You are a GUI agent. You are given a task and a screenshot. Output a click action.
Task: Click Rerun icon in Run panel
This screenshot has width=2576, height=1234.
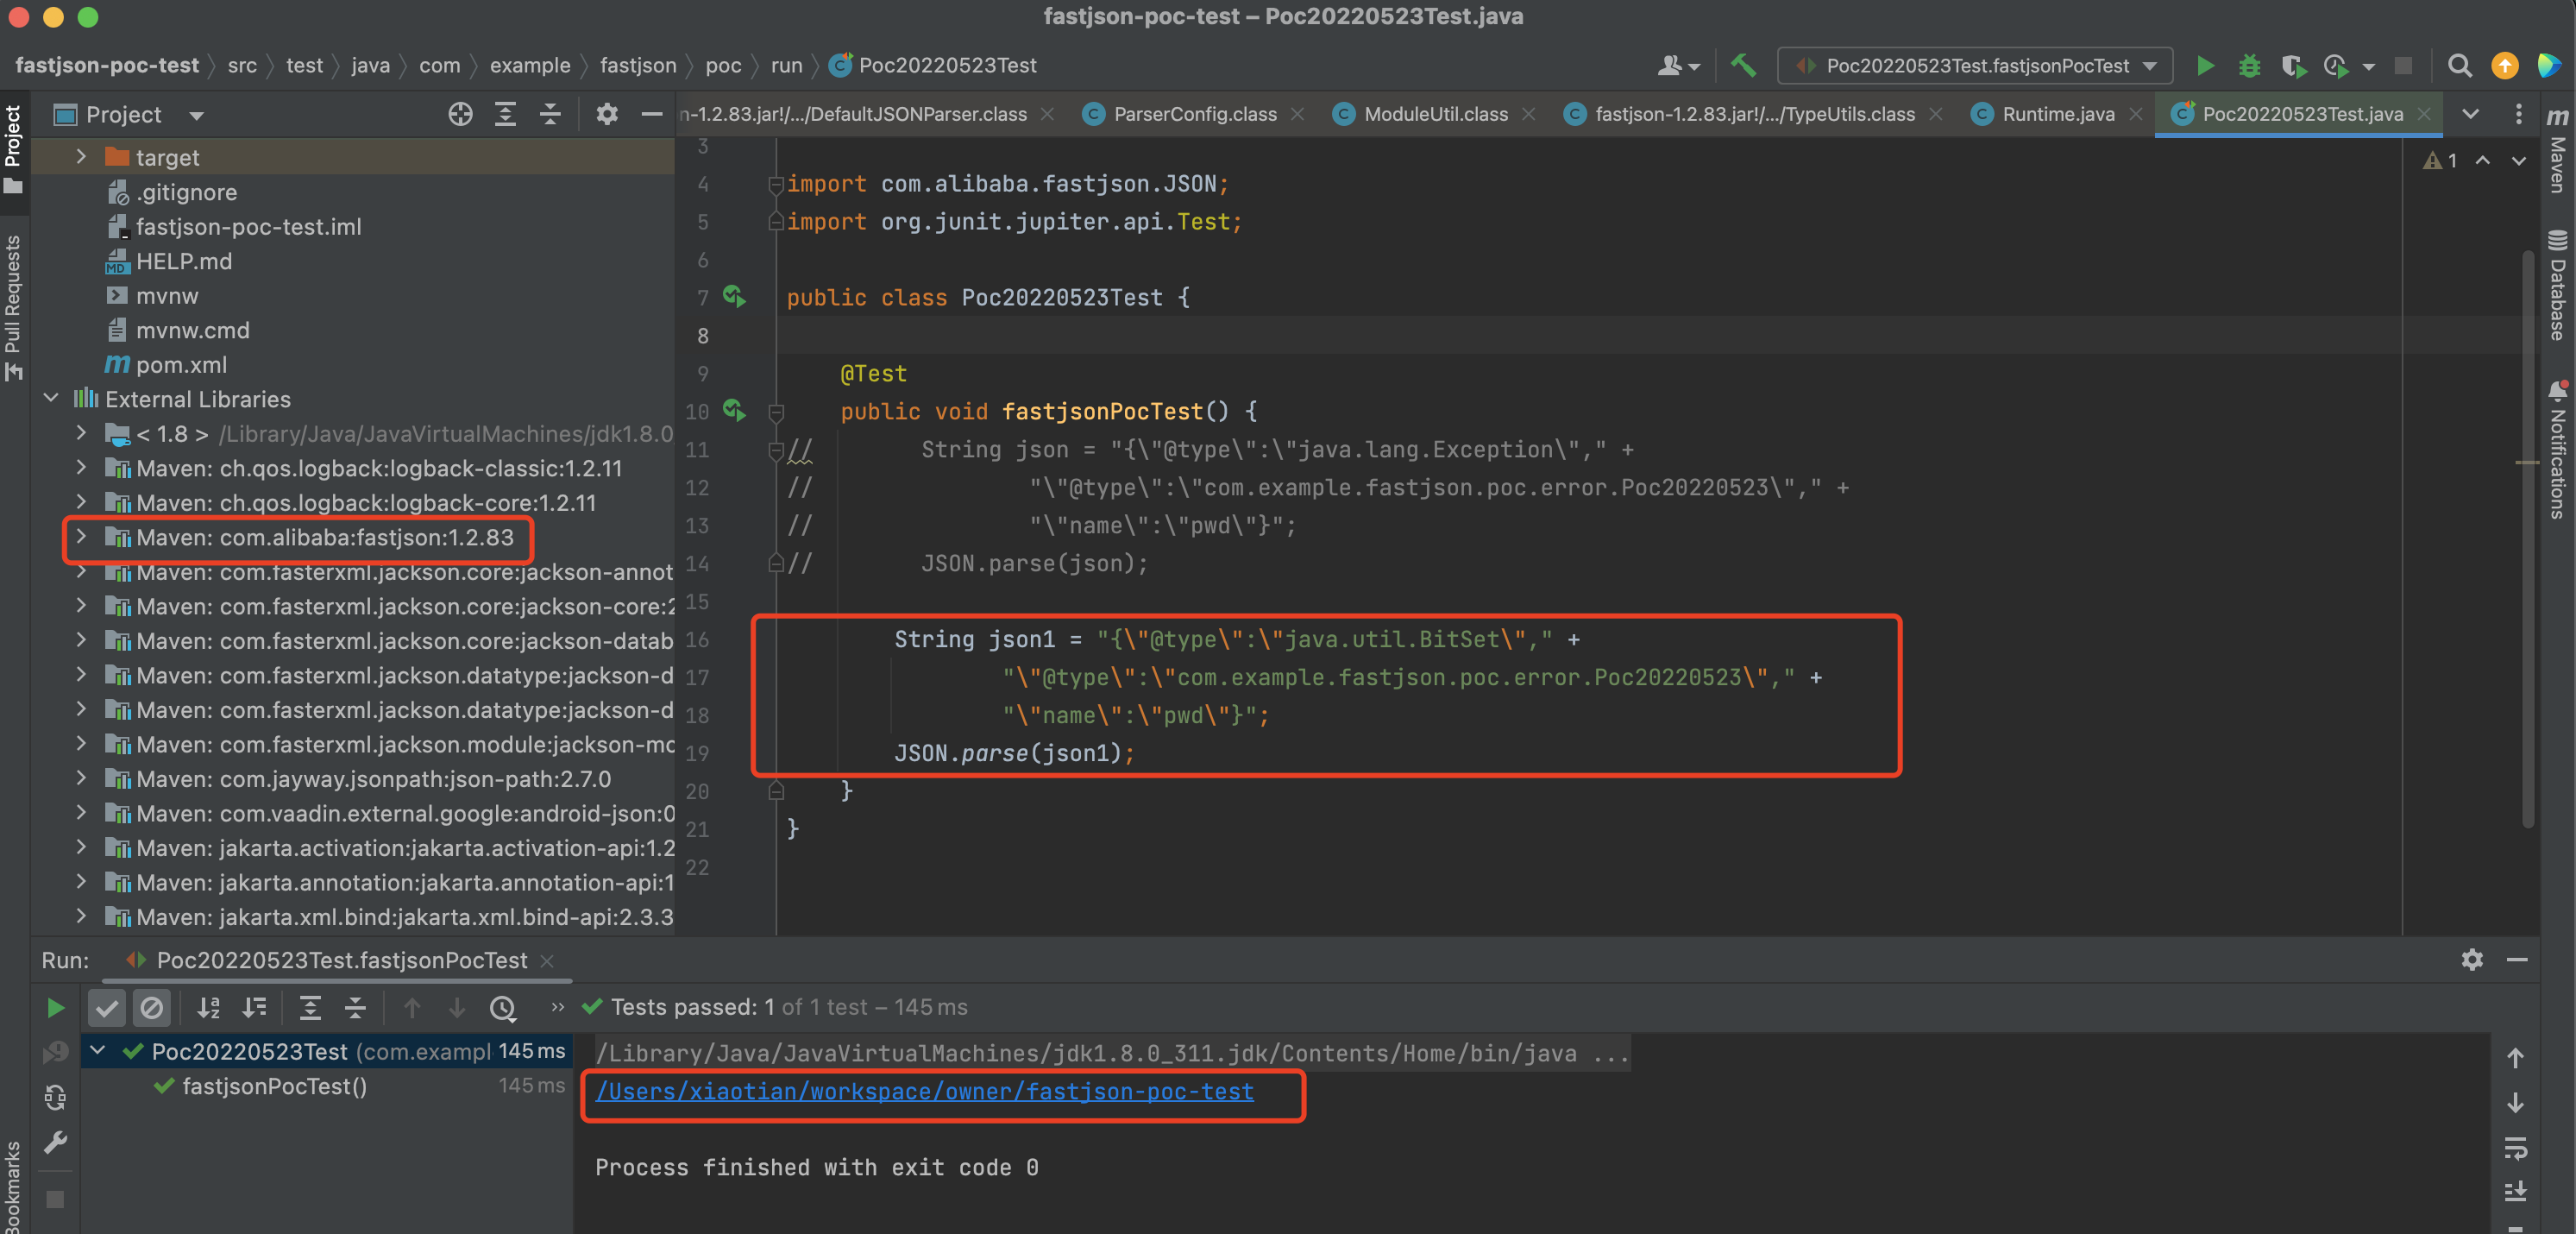click(56, 1008)
